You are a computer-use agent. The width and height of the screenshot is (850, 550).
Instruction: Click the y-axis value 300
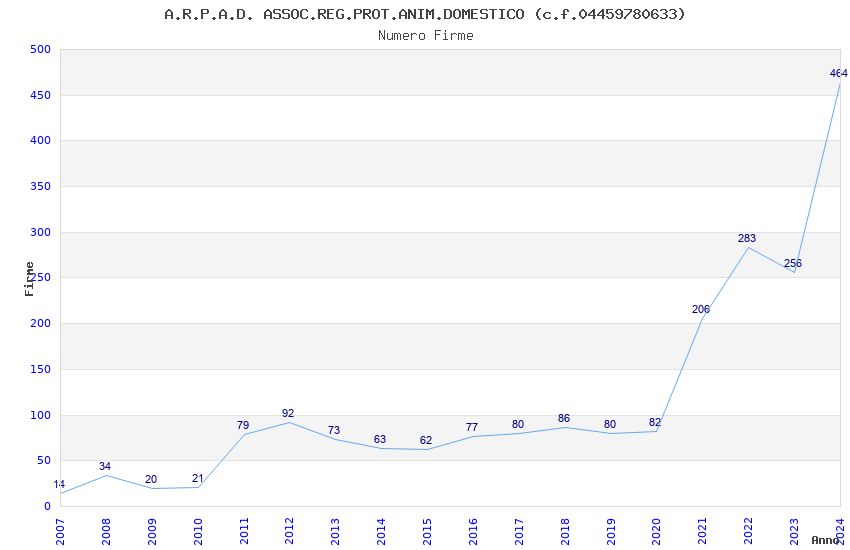(40, 232)
